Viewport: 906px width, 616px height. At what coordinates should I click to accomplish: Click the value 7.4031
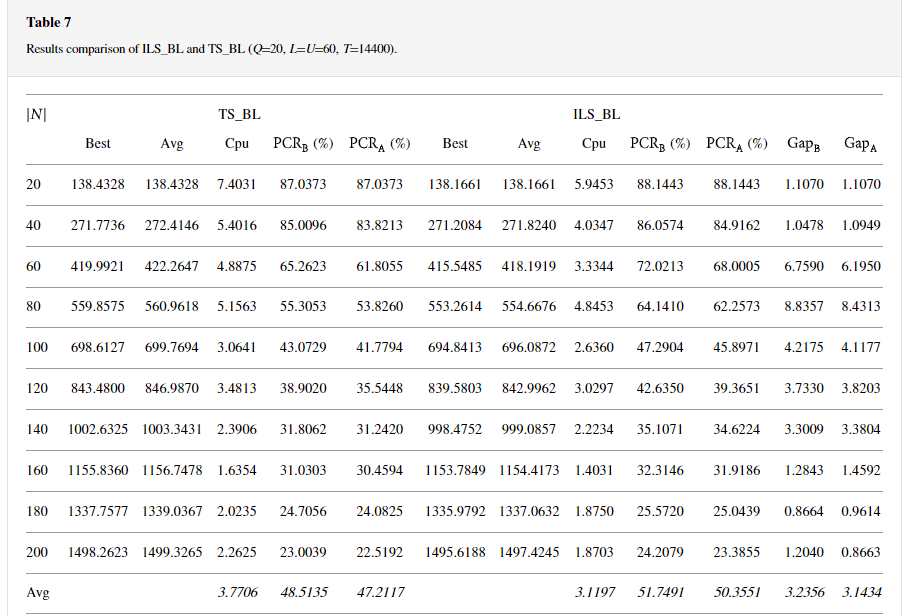pyautogui.click(x=236, y=184)
